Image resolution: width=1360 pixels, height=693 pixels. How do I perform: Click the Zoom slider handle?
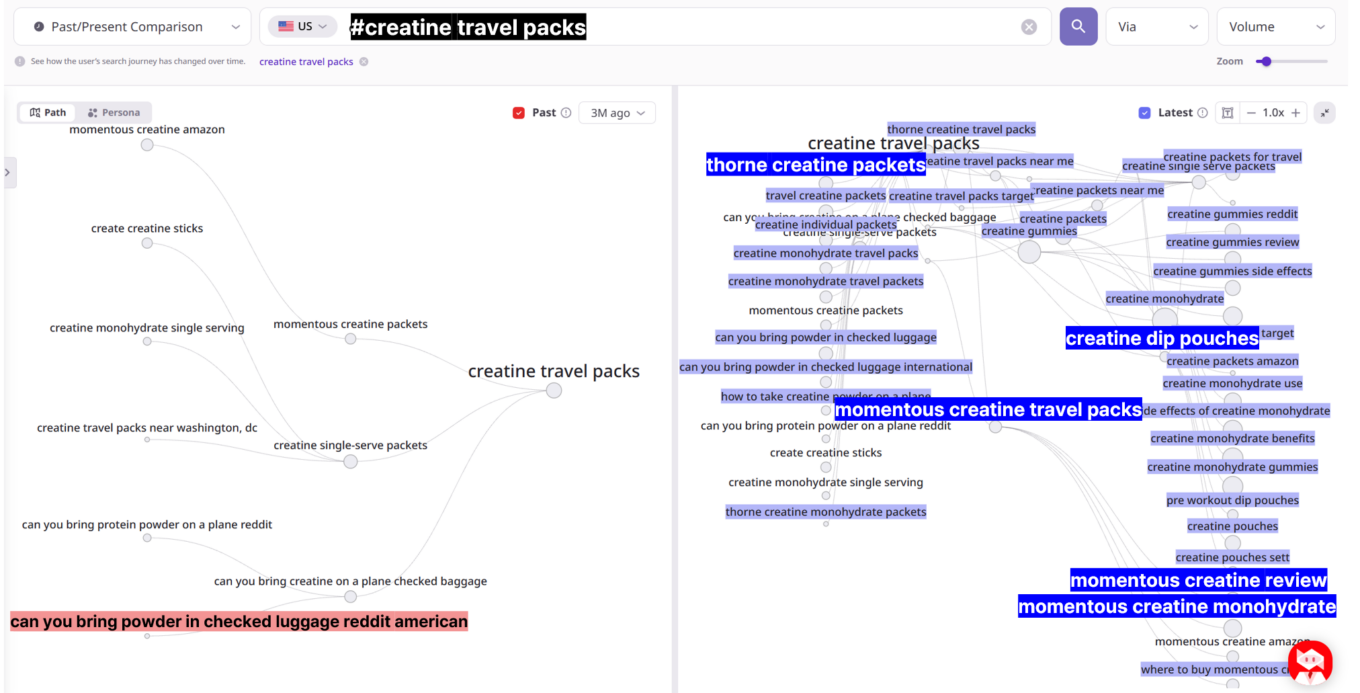point(1266,61)
